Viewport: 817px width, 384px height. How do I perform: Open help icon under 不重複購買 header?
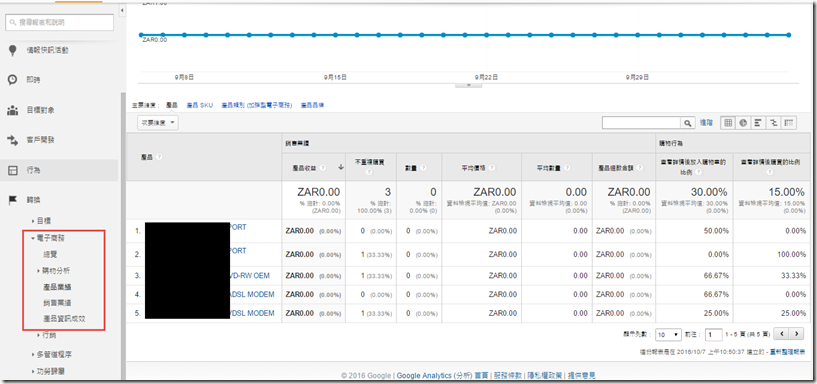(370, 171)
